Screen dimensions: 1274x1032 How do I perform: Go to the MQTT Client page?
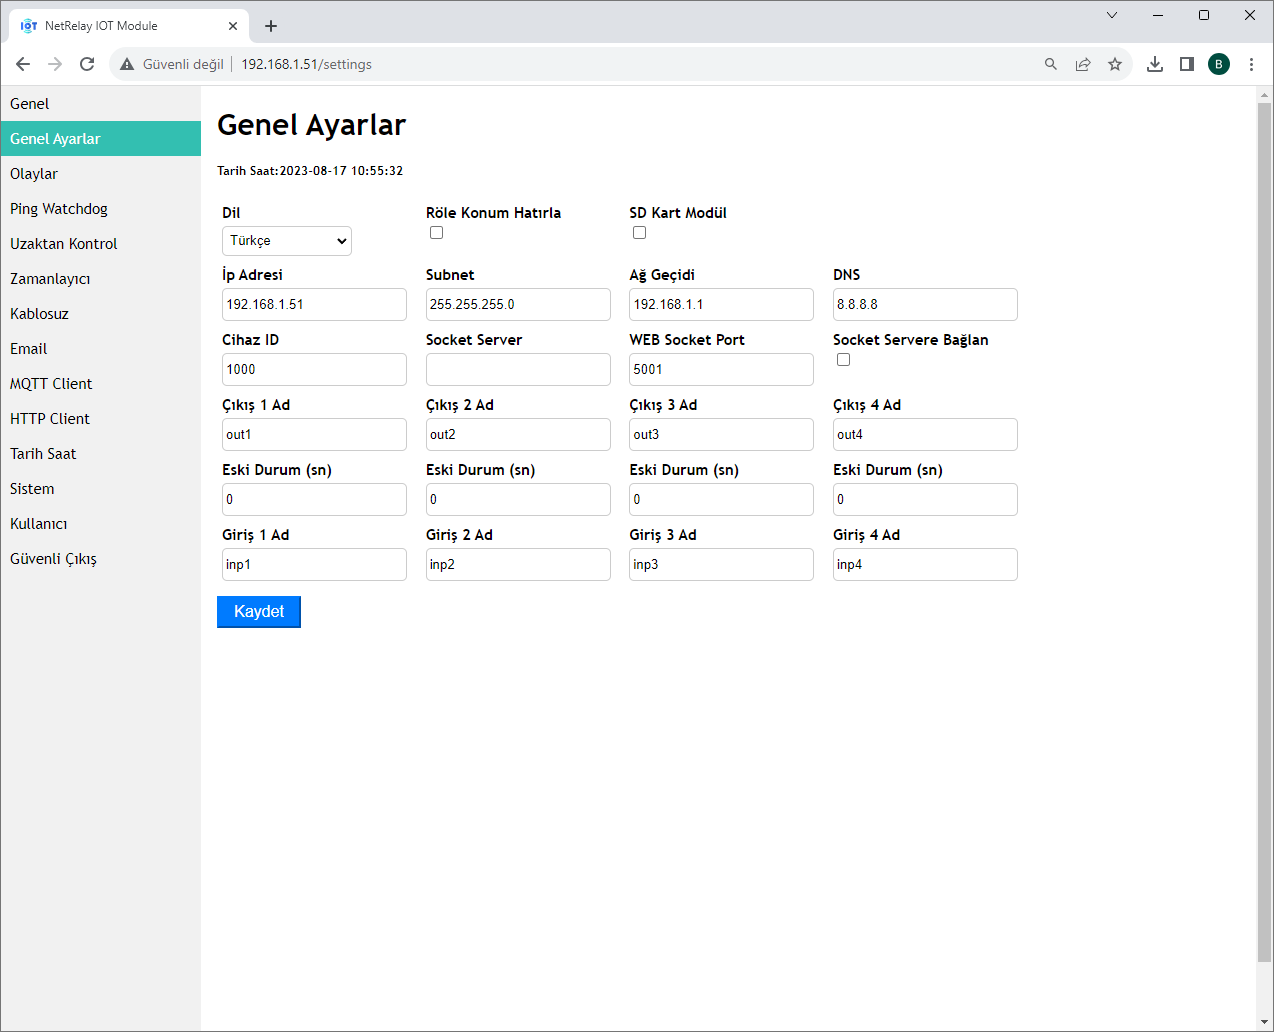(x=51, y=384)
